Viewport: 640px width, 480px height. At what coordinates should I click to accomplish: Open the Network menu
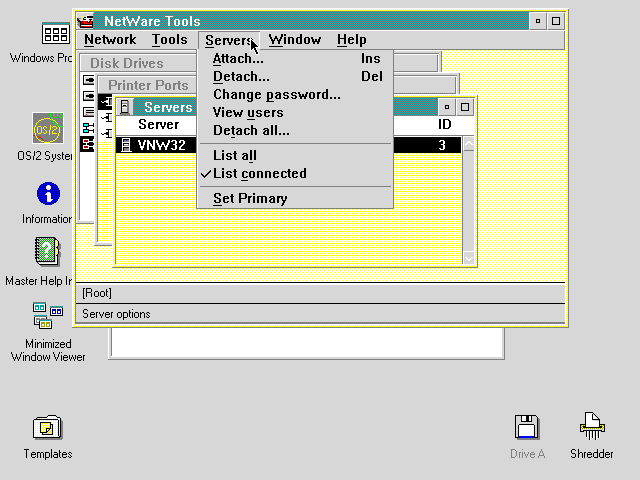(110, 40)
